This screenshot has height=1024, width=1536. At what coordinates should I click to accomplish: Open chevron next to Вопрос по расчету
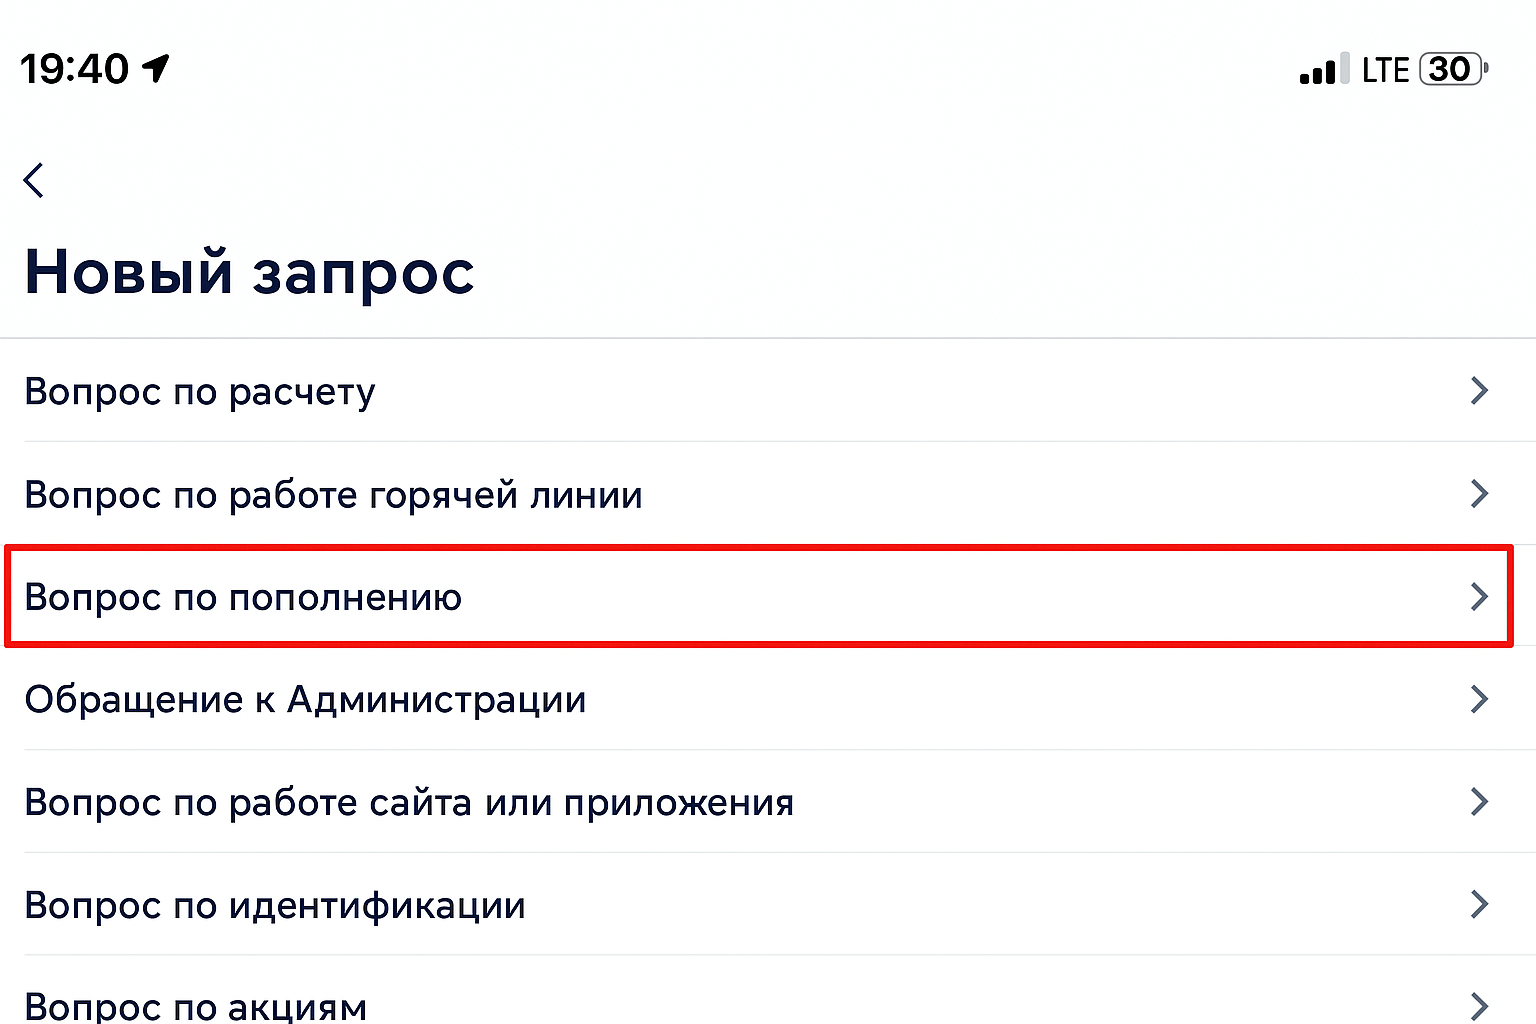point(1479,390)
